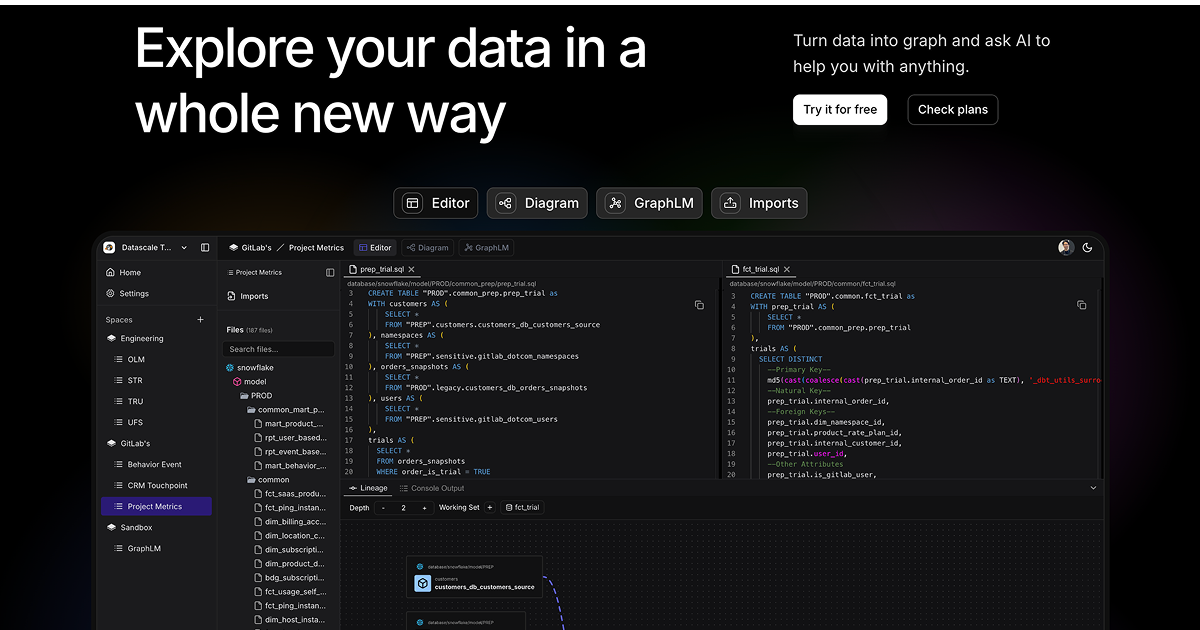Add to Working Set with plus
The image size is (1200, 630).
click(490, 508)
